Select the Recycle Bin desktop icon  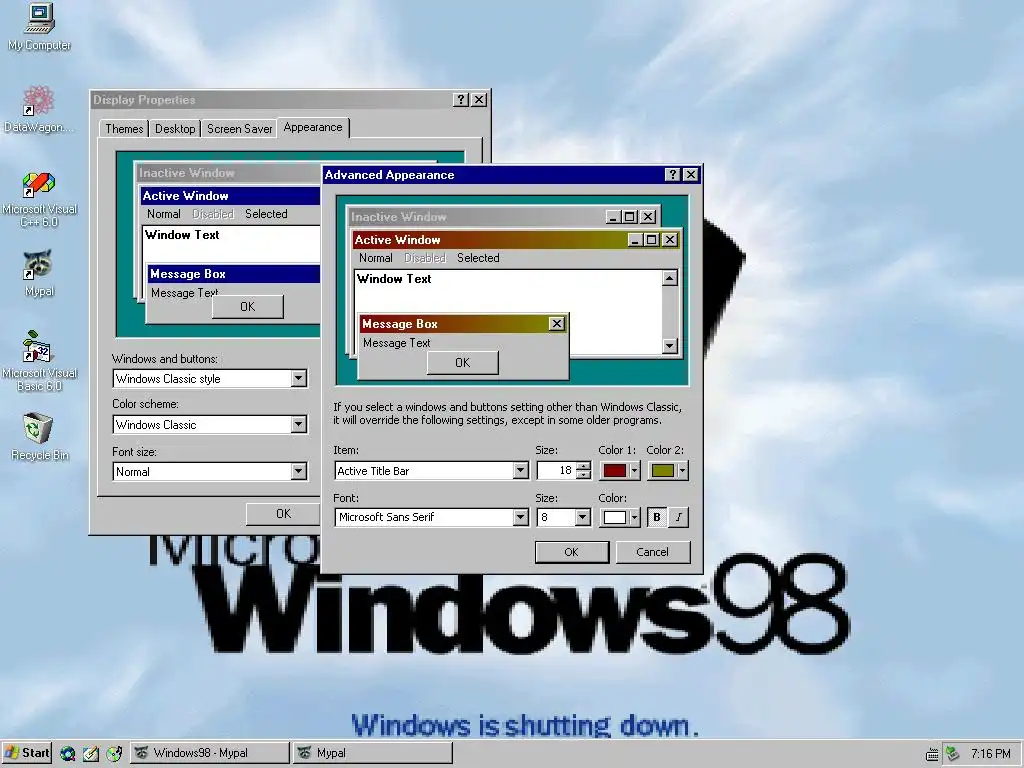pos(39,437)
